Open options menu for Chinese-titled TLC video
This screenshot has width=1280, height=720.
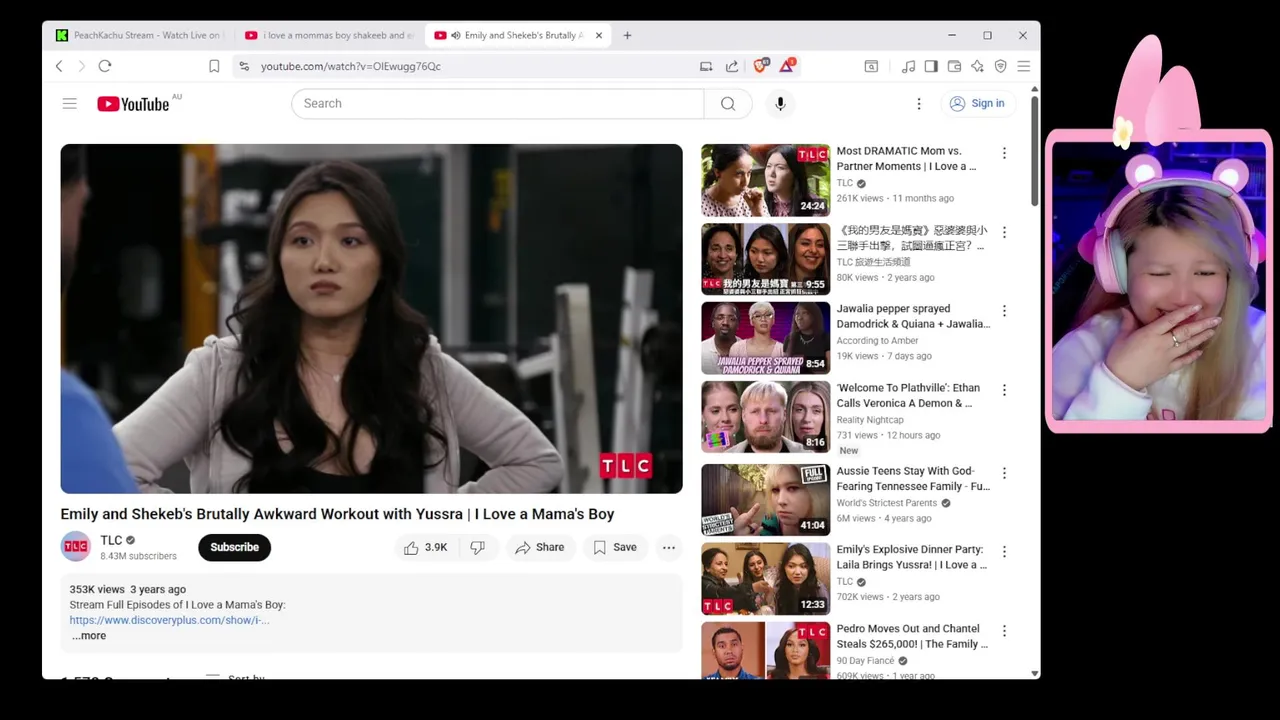pos(1004,232)
